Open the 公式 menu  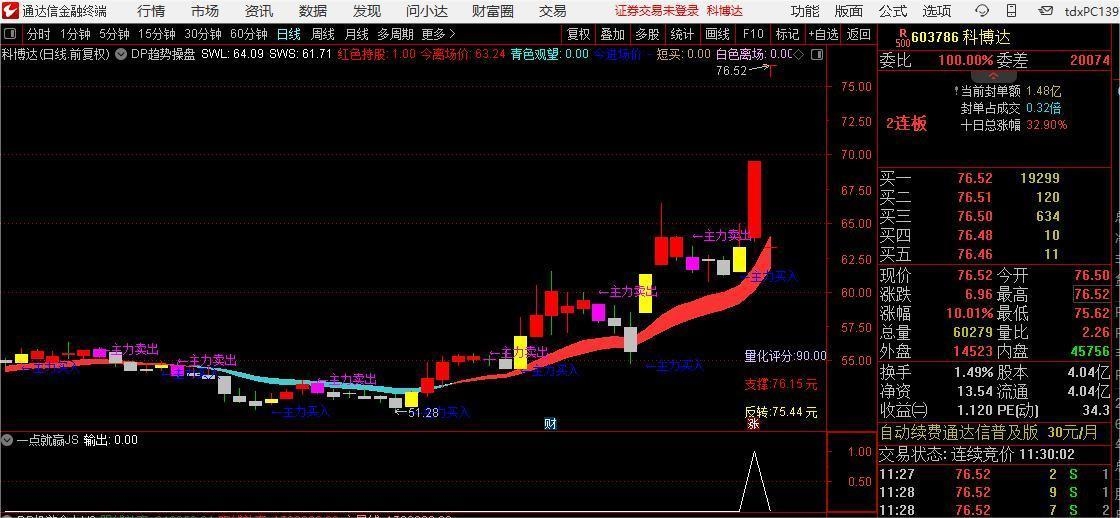pos(893,11)
